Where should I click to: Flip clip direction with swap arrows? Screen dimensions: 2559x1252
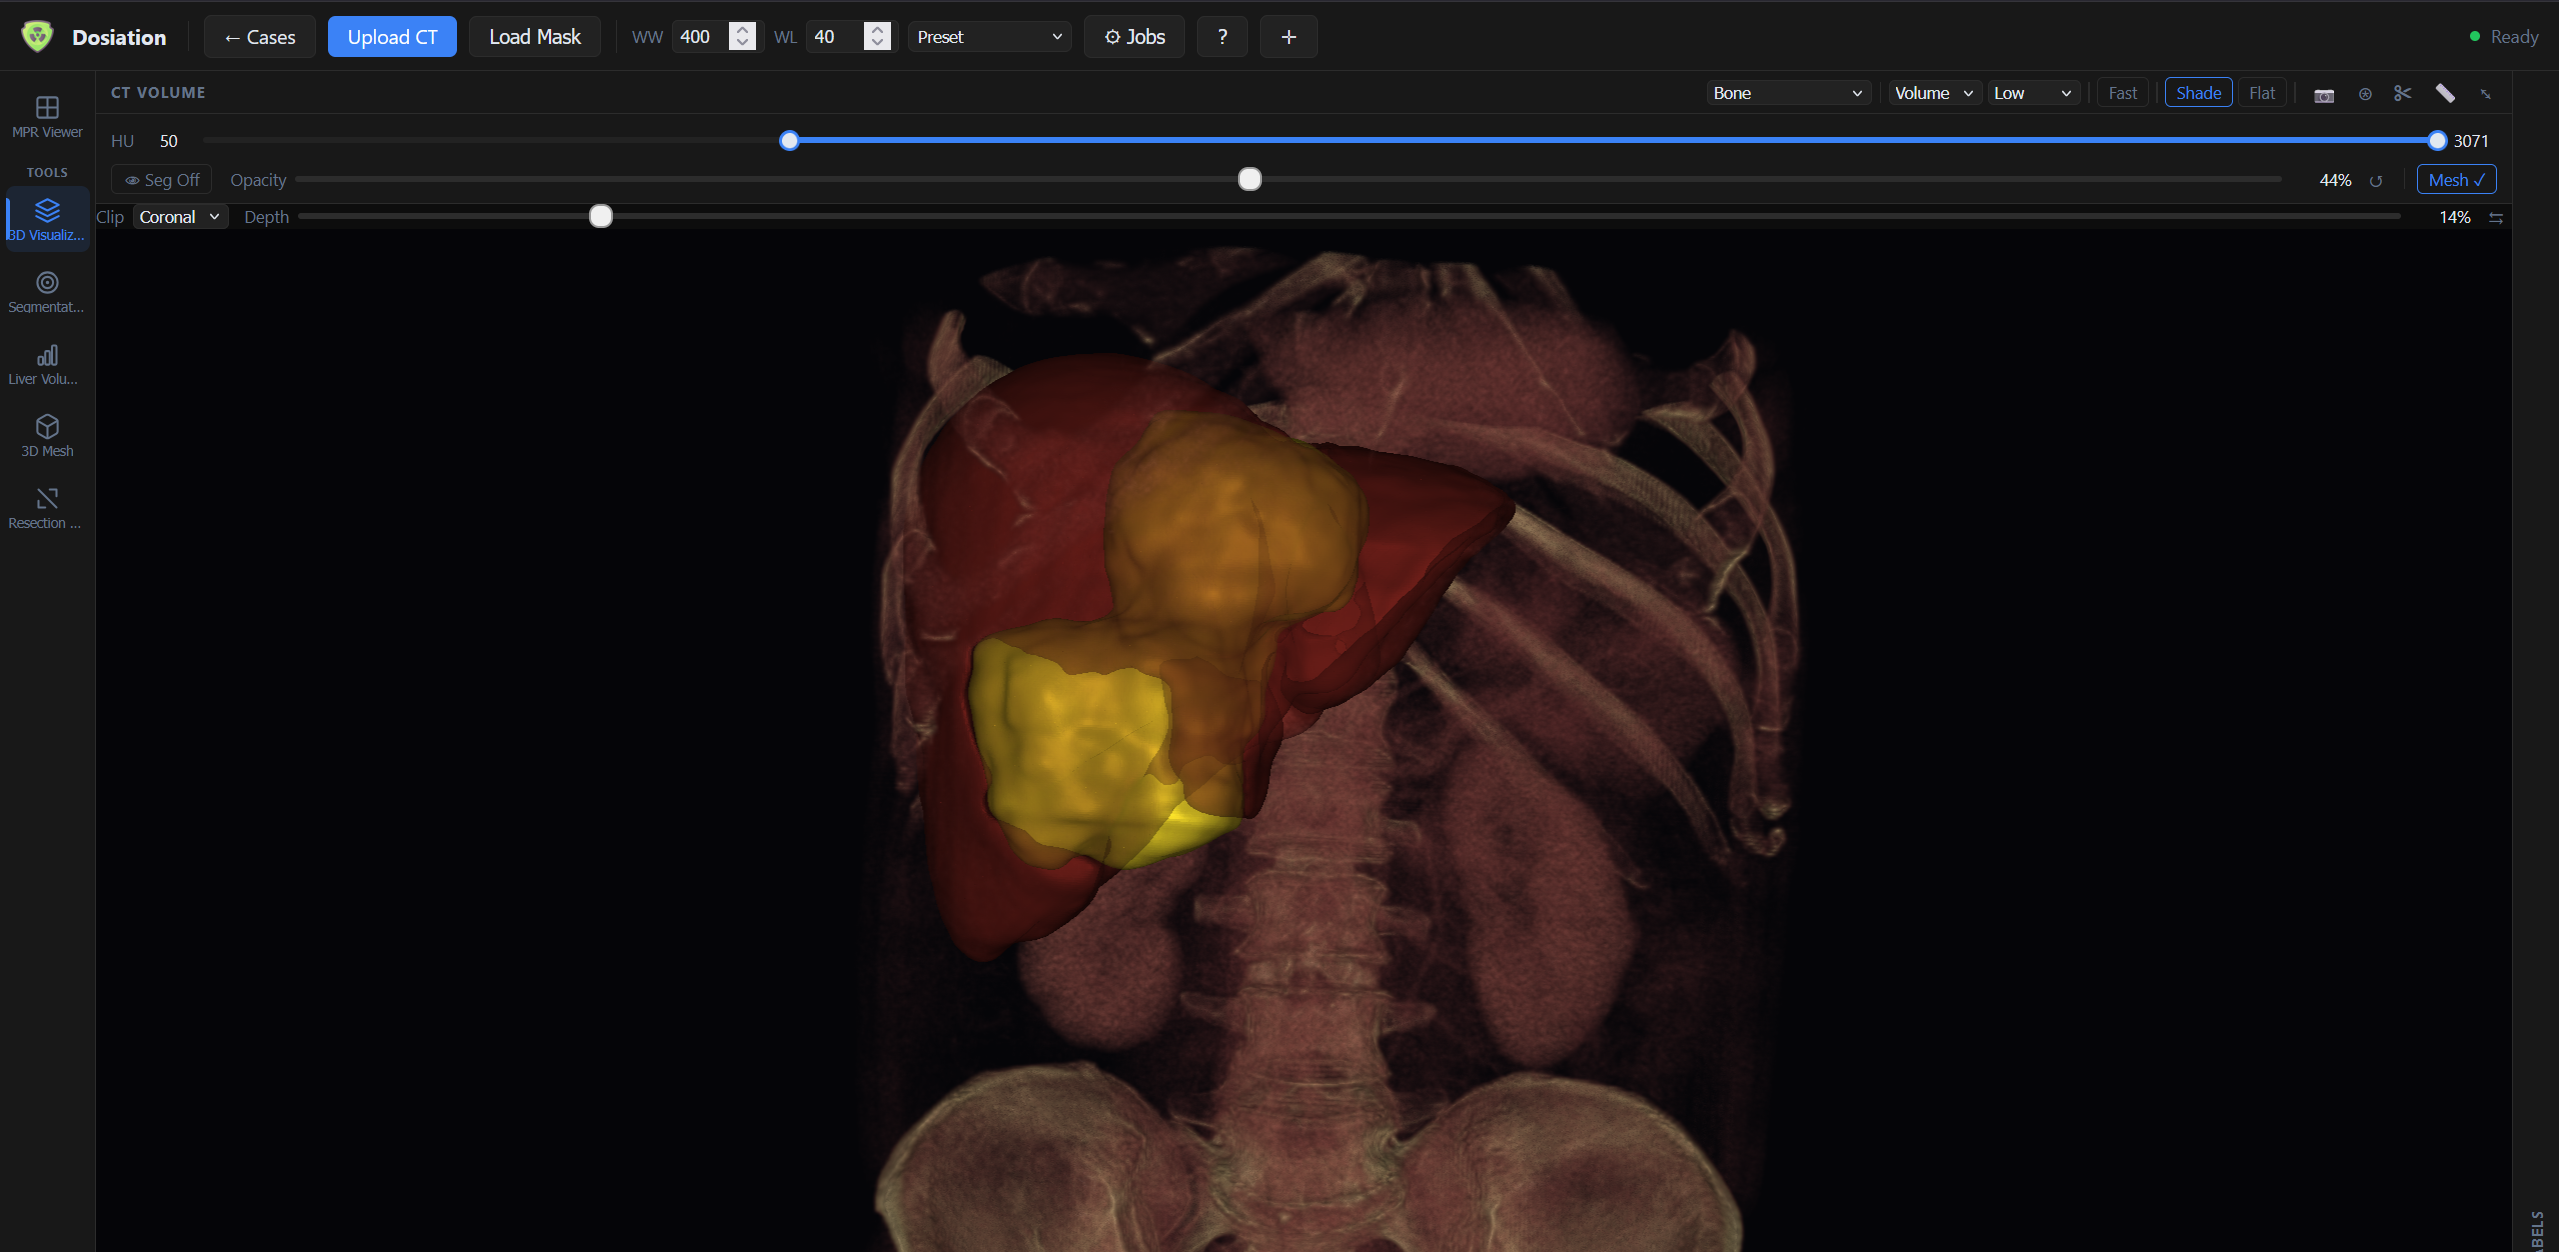click(x=2496, y=218)
